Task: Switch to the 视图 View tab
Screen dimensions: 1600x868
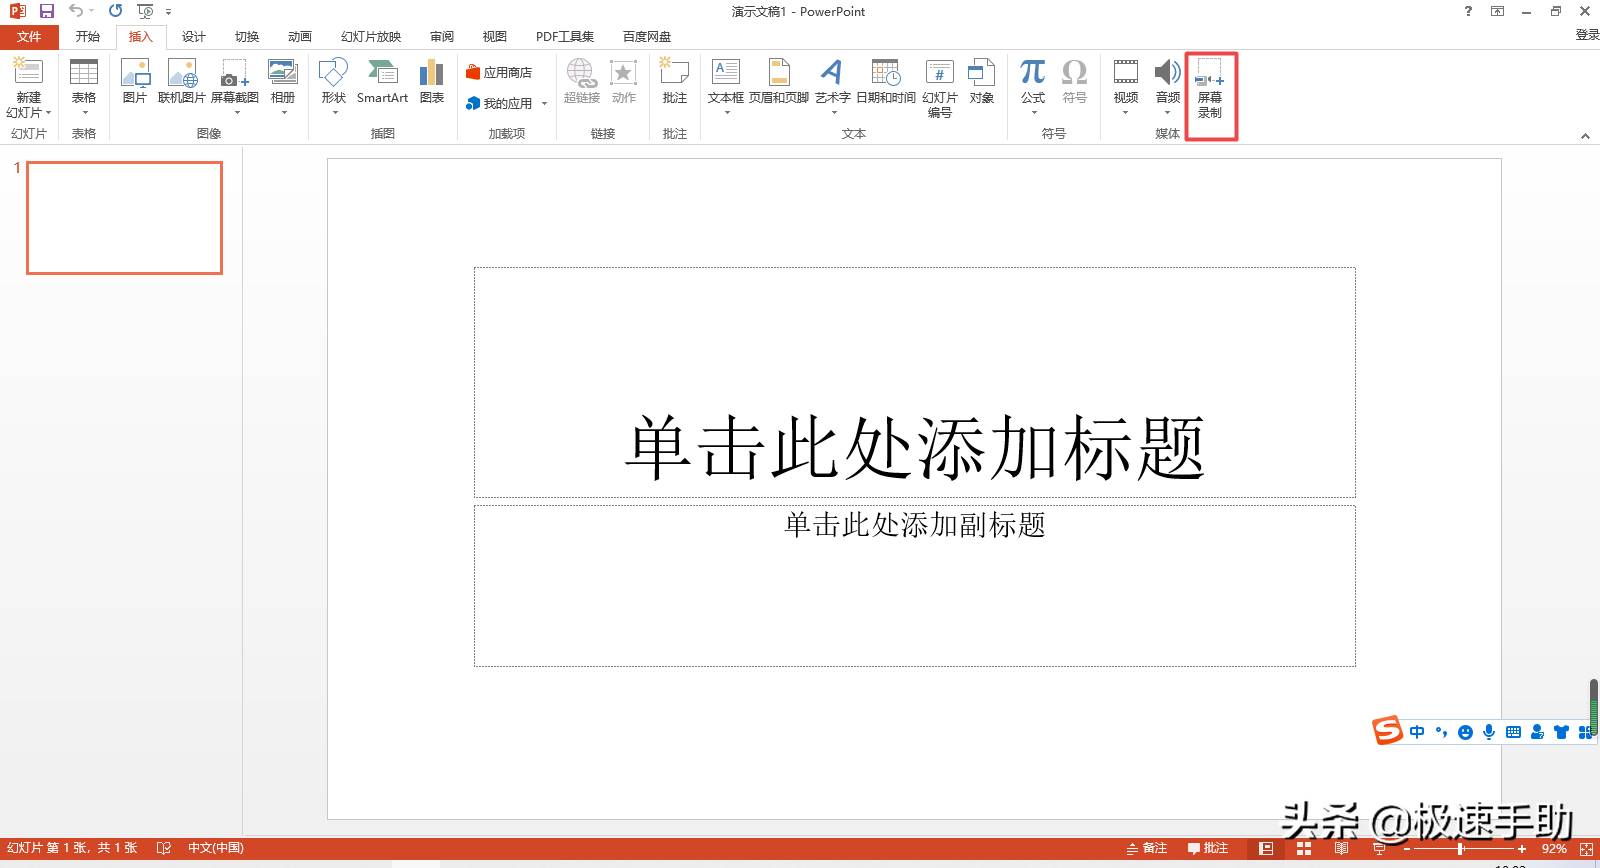Action: point(495,37)
